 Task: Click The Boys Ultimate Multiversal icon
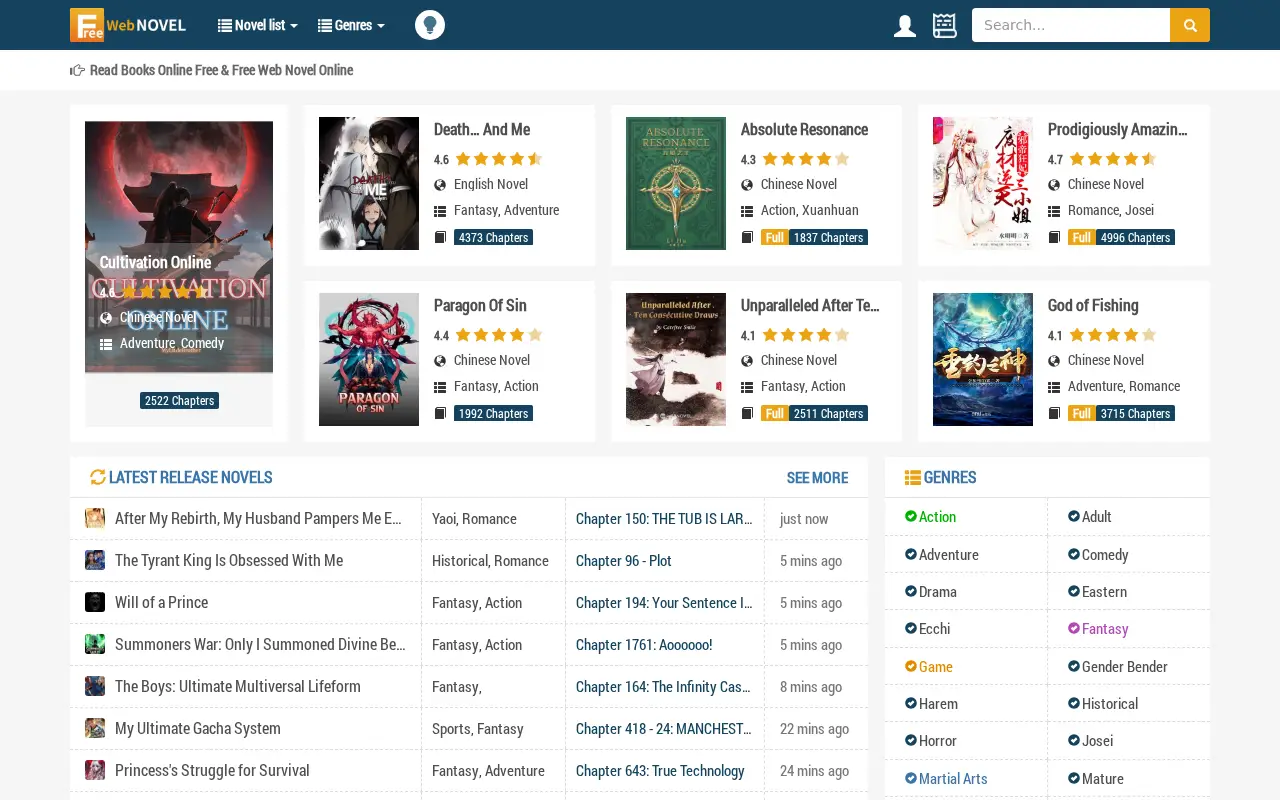[x=95, y=686]
